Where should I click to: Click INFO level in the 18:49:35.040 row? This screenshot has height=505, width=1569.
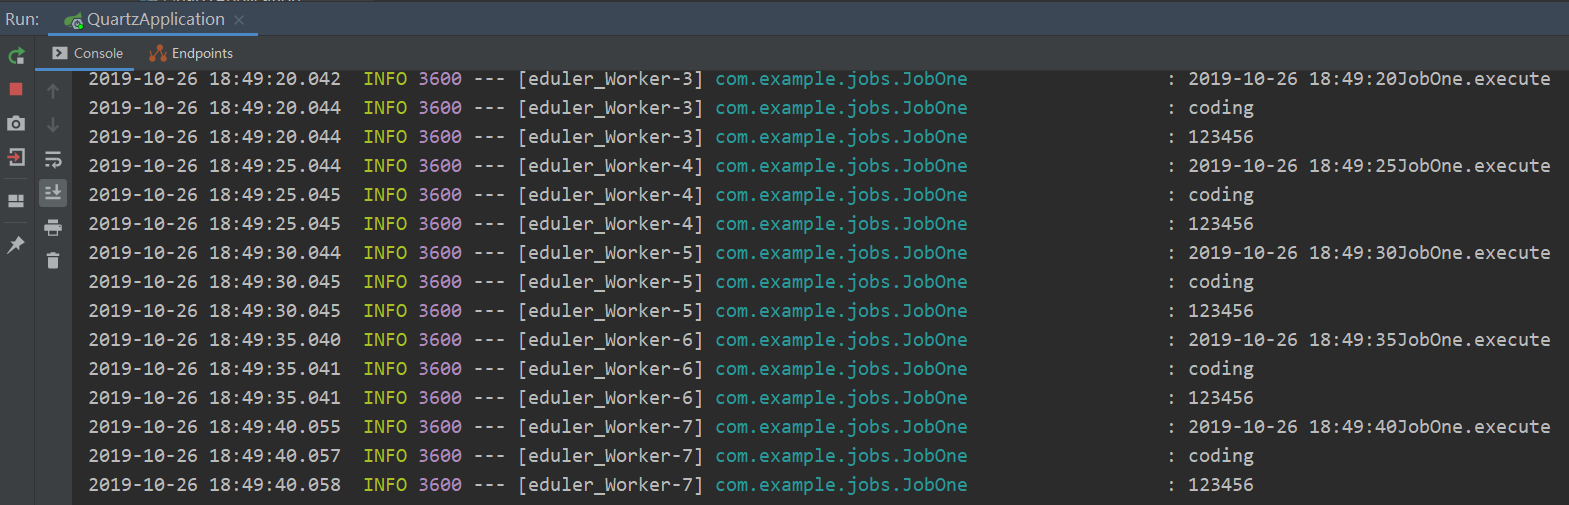coord(385,340)
